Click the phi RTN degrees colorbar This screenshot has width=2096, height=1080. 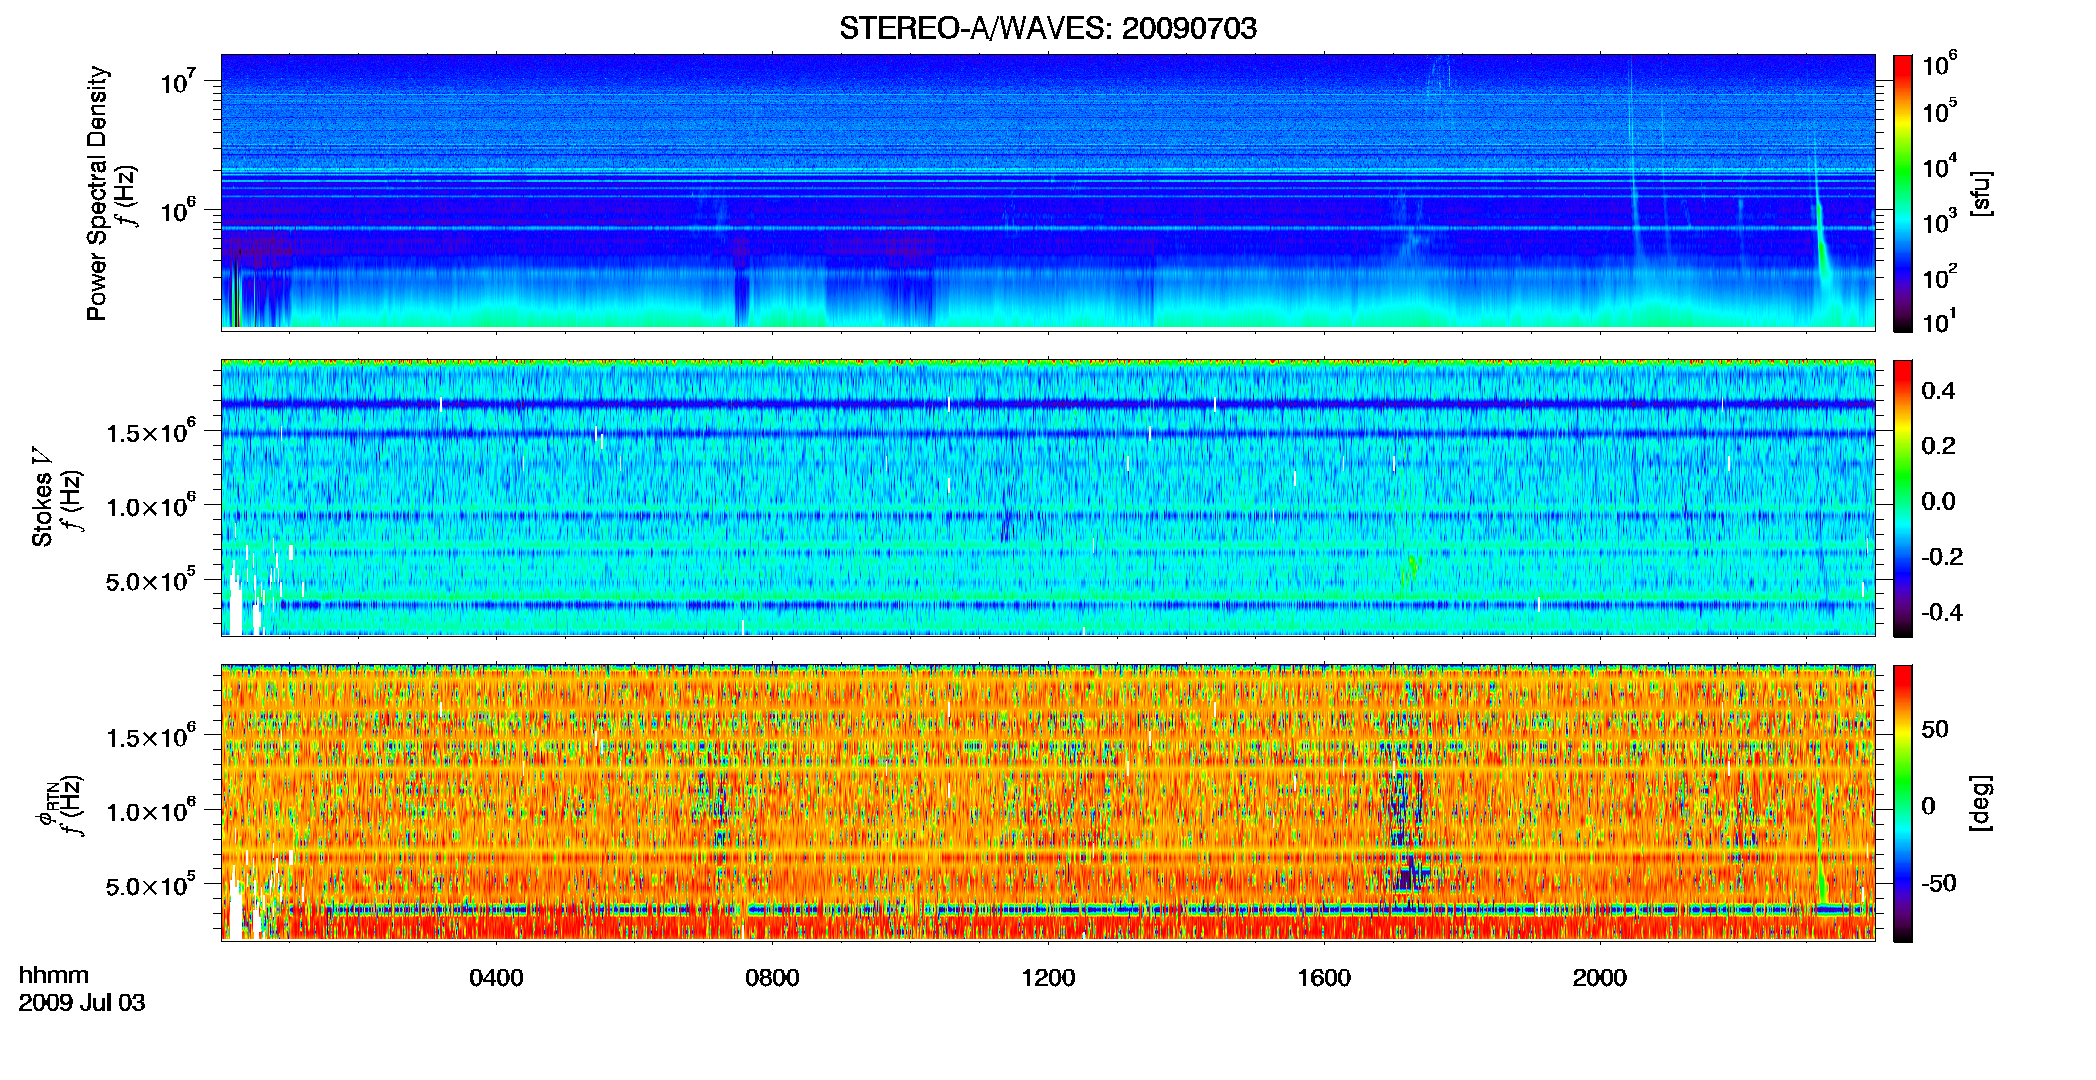coord(1903,803)
